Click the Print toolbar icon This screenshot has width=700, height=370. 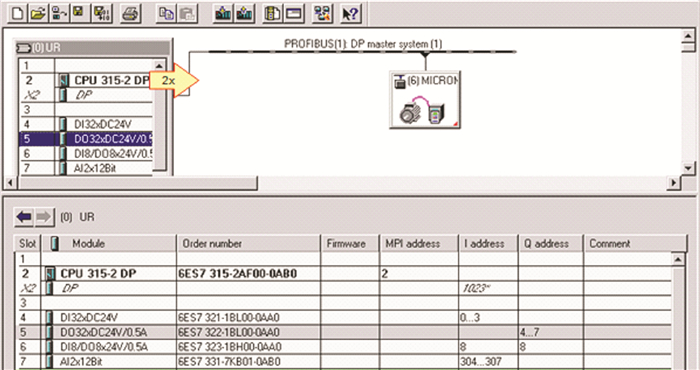(130, 14)
